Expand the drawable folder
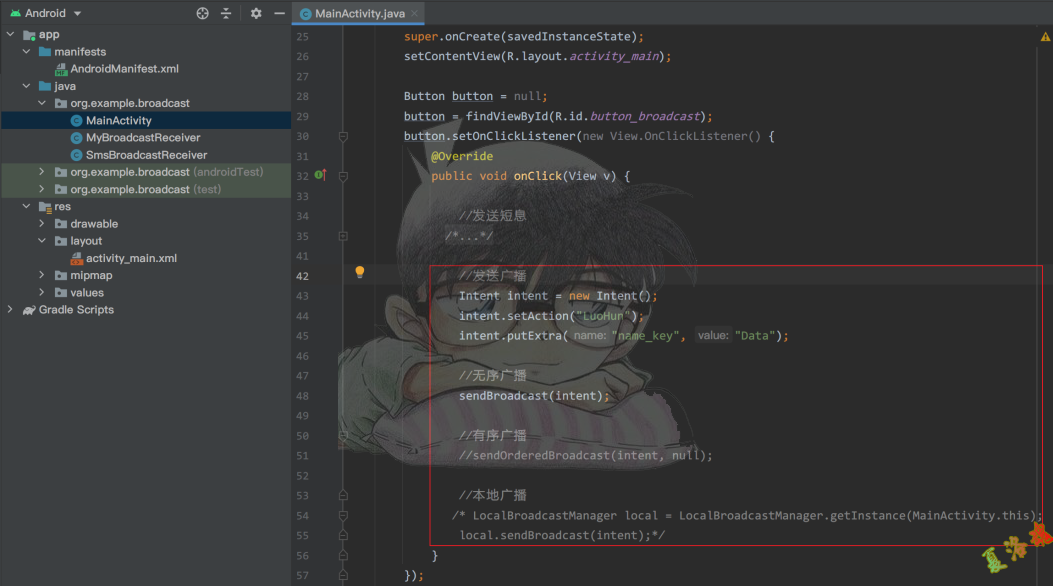Image resolution: width=1053 pixels, height=586 pixels. pyautogui.click(x=42, y=224)
